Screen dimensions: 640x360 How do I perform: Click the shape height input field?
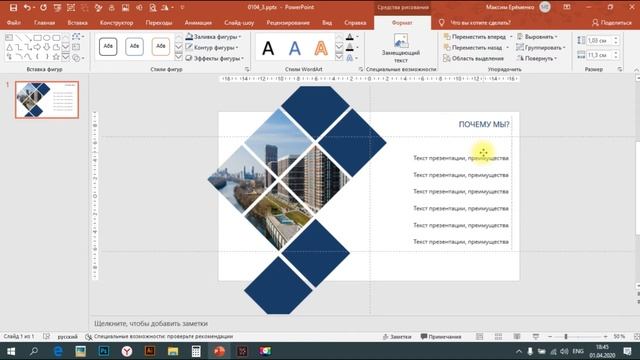[x=598, y=40]
